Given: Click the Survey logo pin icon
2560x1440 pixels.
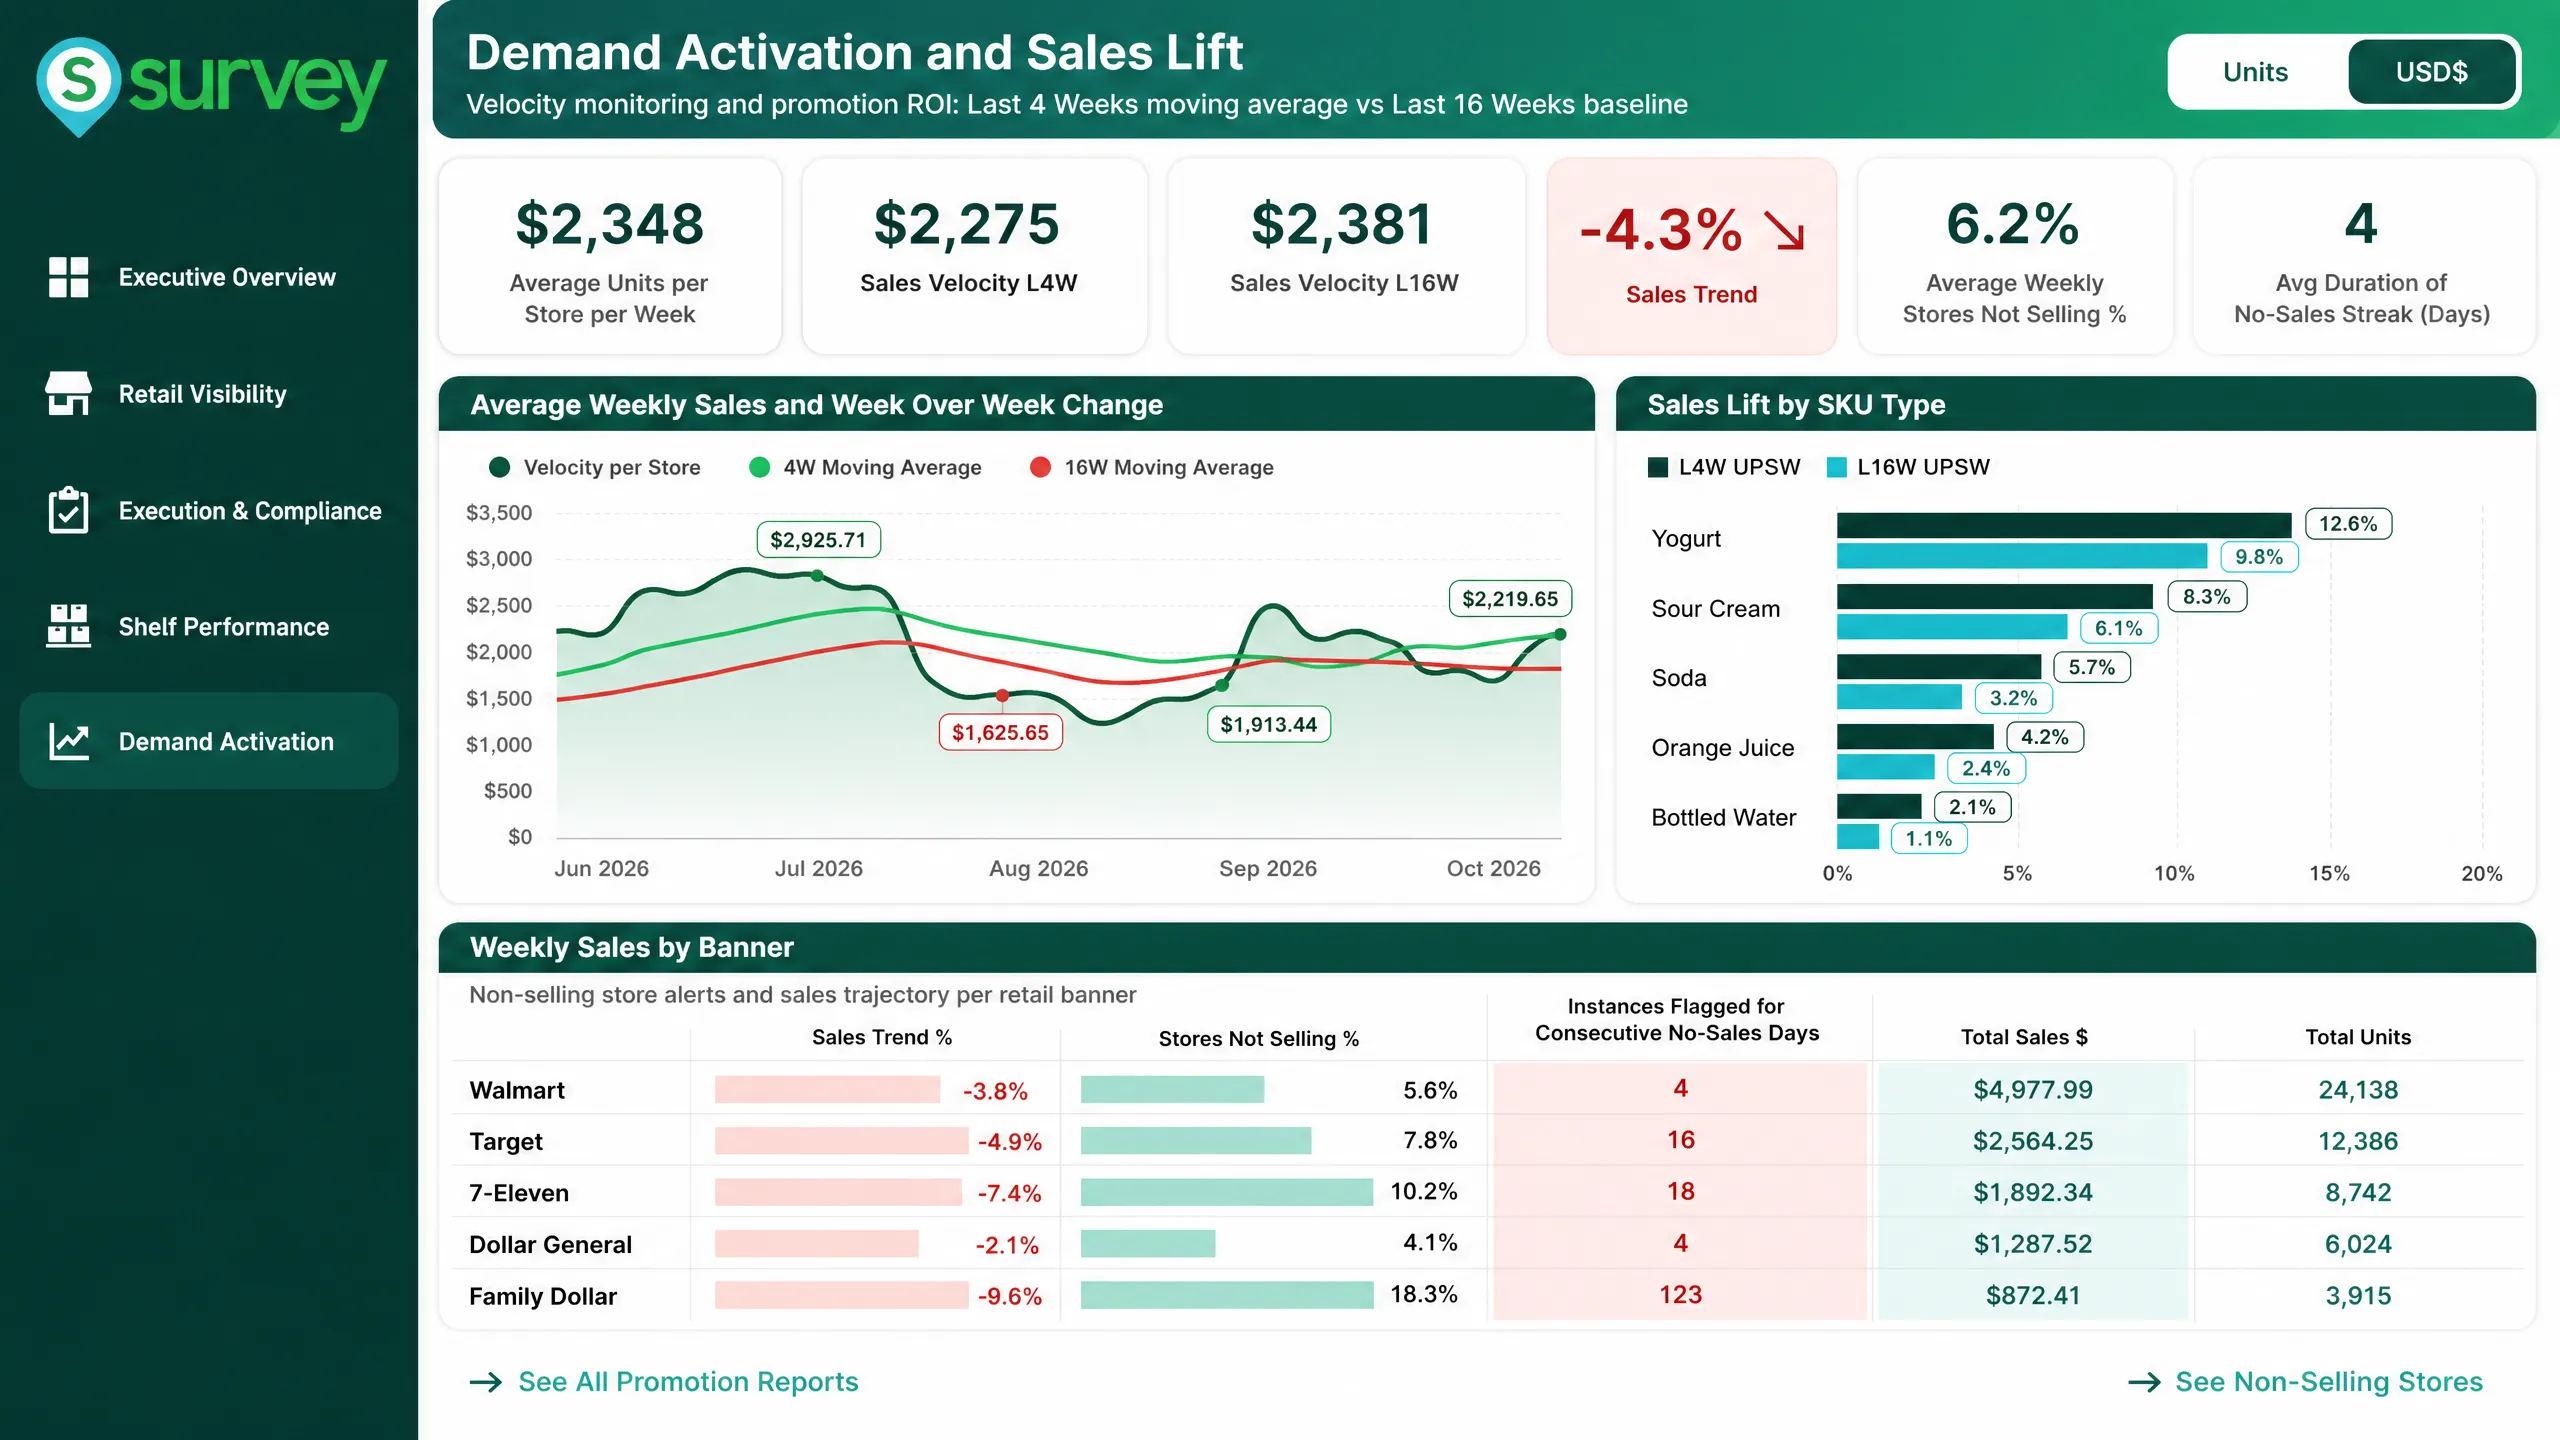Looking at the screenshot, I should (x=78, y=86).
